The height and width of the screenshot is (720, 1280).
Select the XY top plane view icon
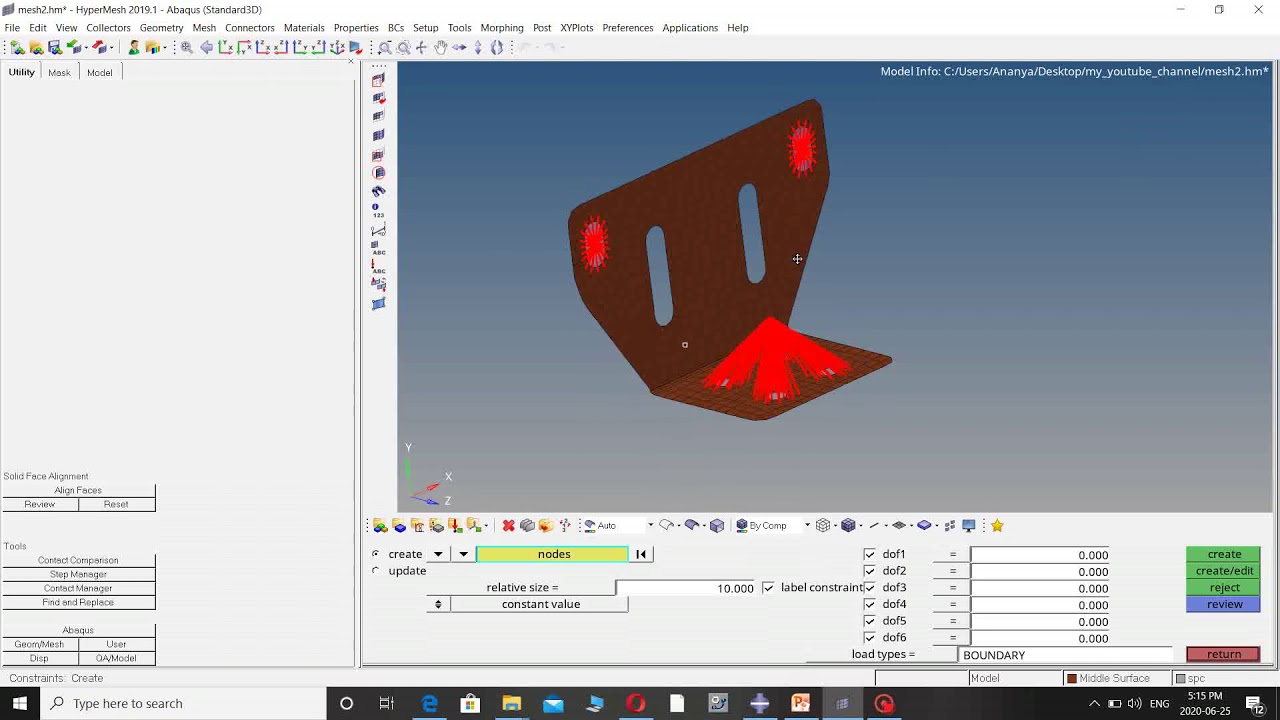click(225, 47)
